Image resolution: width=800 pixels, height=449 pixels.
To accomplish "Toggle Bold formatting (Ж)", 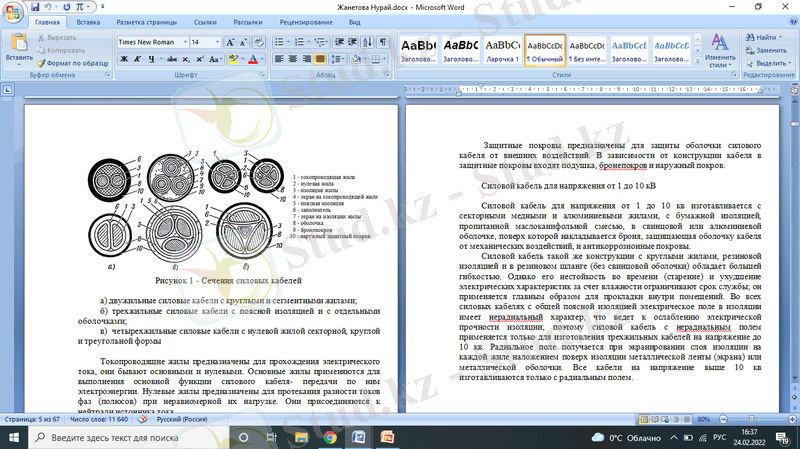I will coord(123,59).
